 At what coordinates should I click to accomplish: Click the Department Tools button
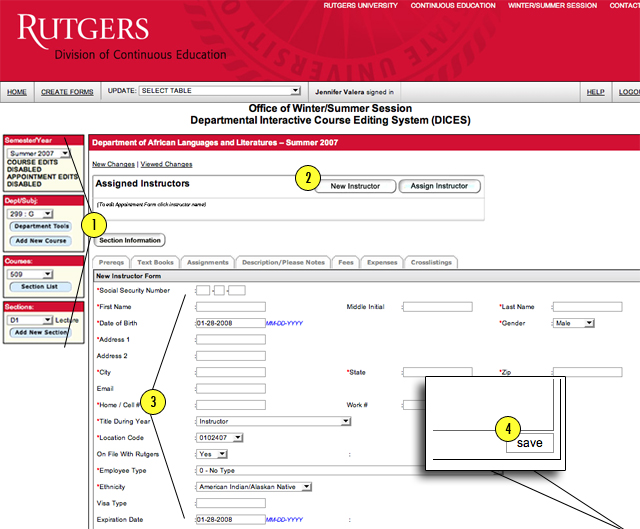click(x=41, y=227)
